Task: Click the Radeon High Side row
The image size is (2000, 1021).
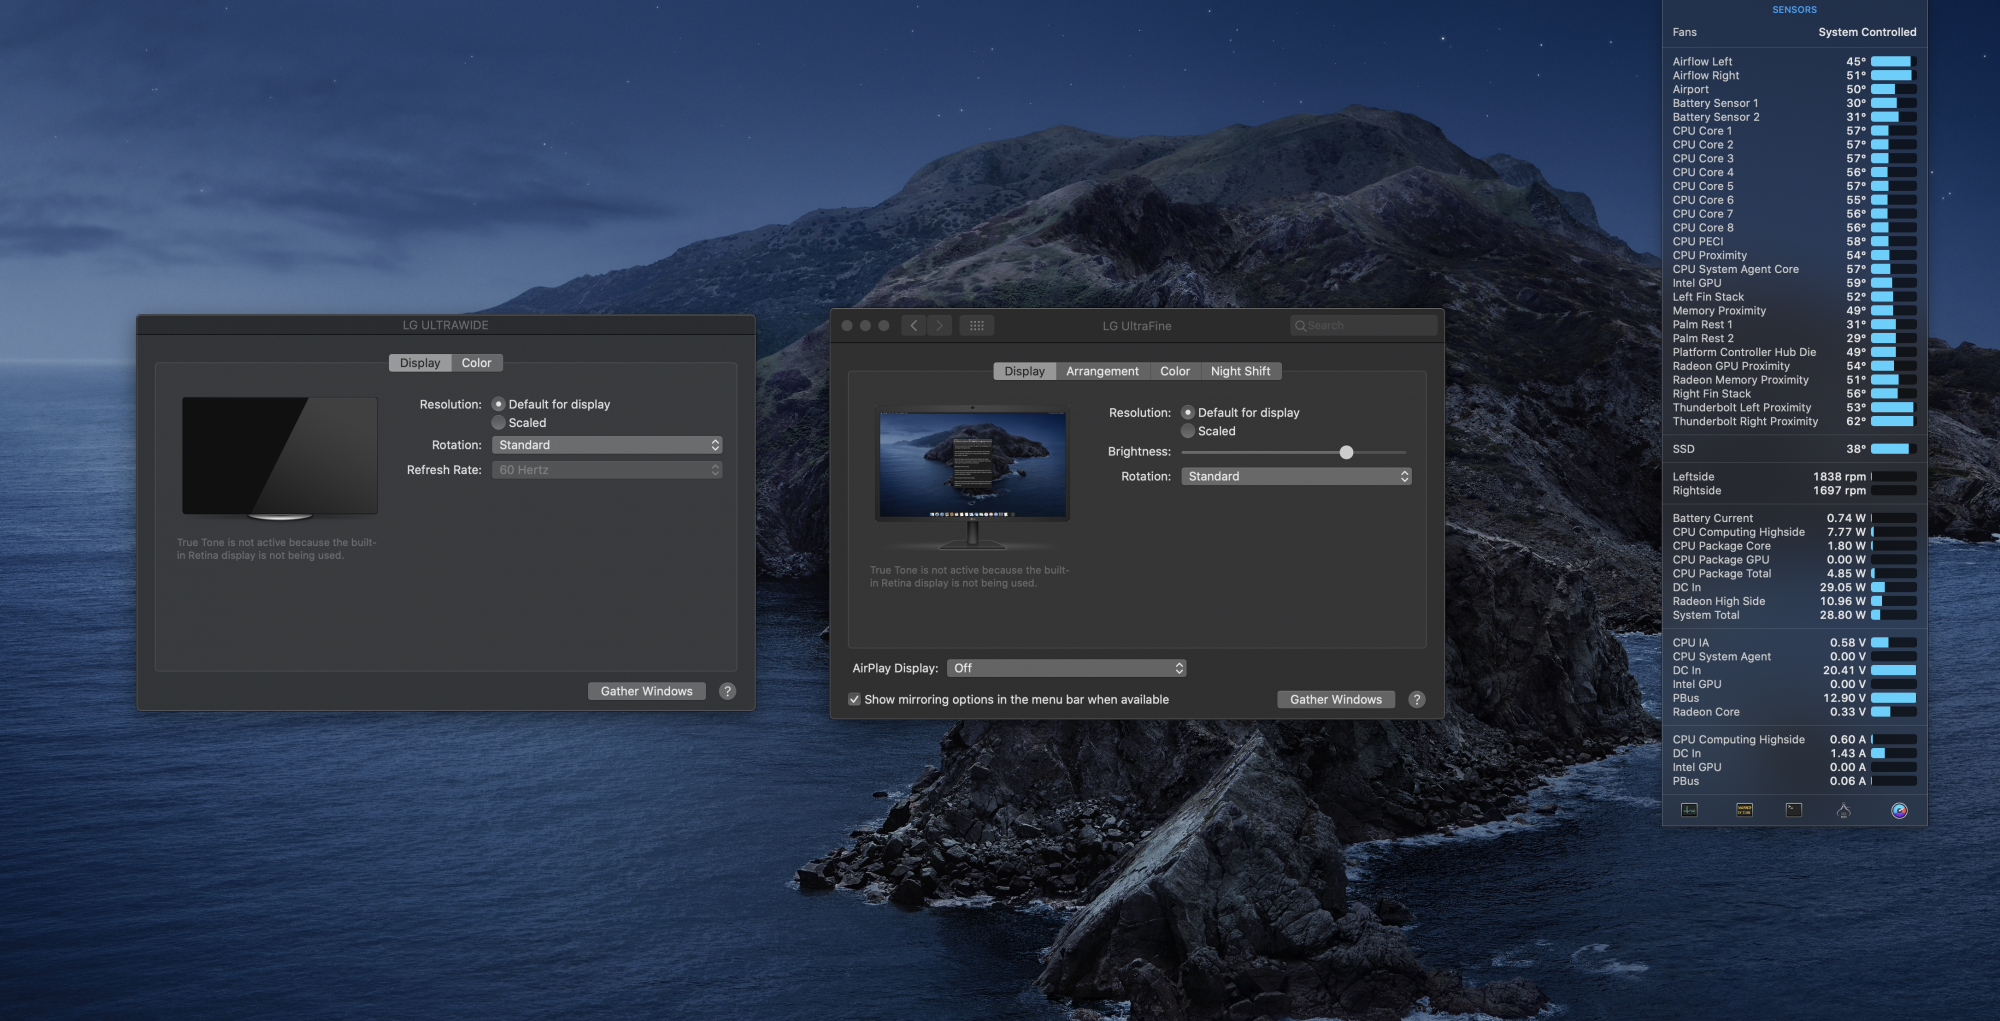Action: (1794, 601)
